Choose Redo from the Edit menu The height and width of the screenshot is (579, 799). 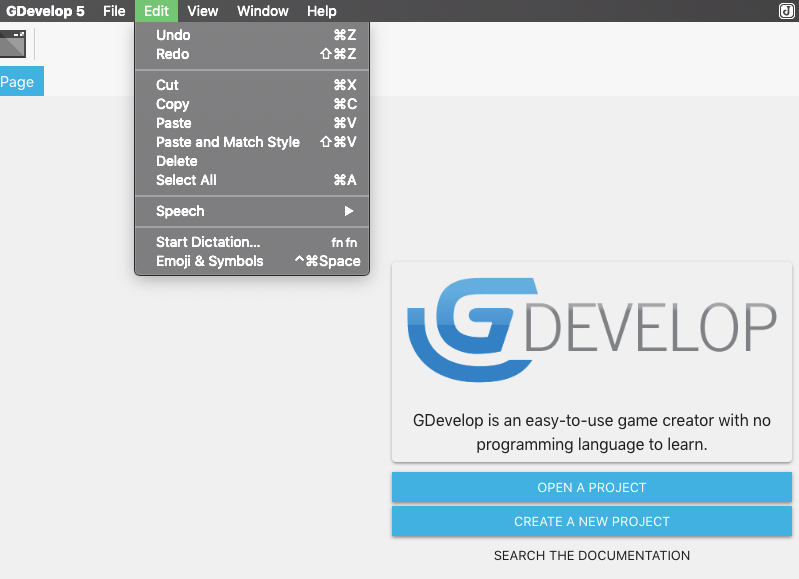[x=252, y=54]
